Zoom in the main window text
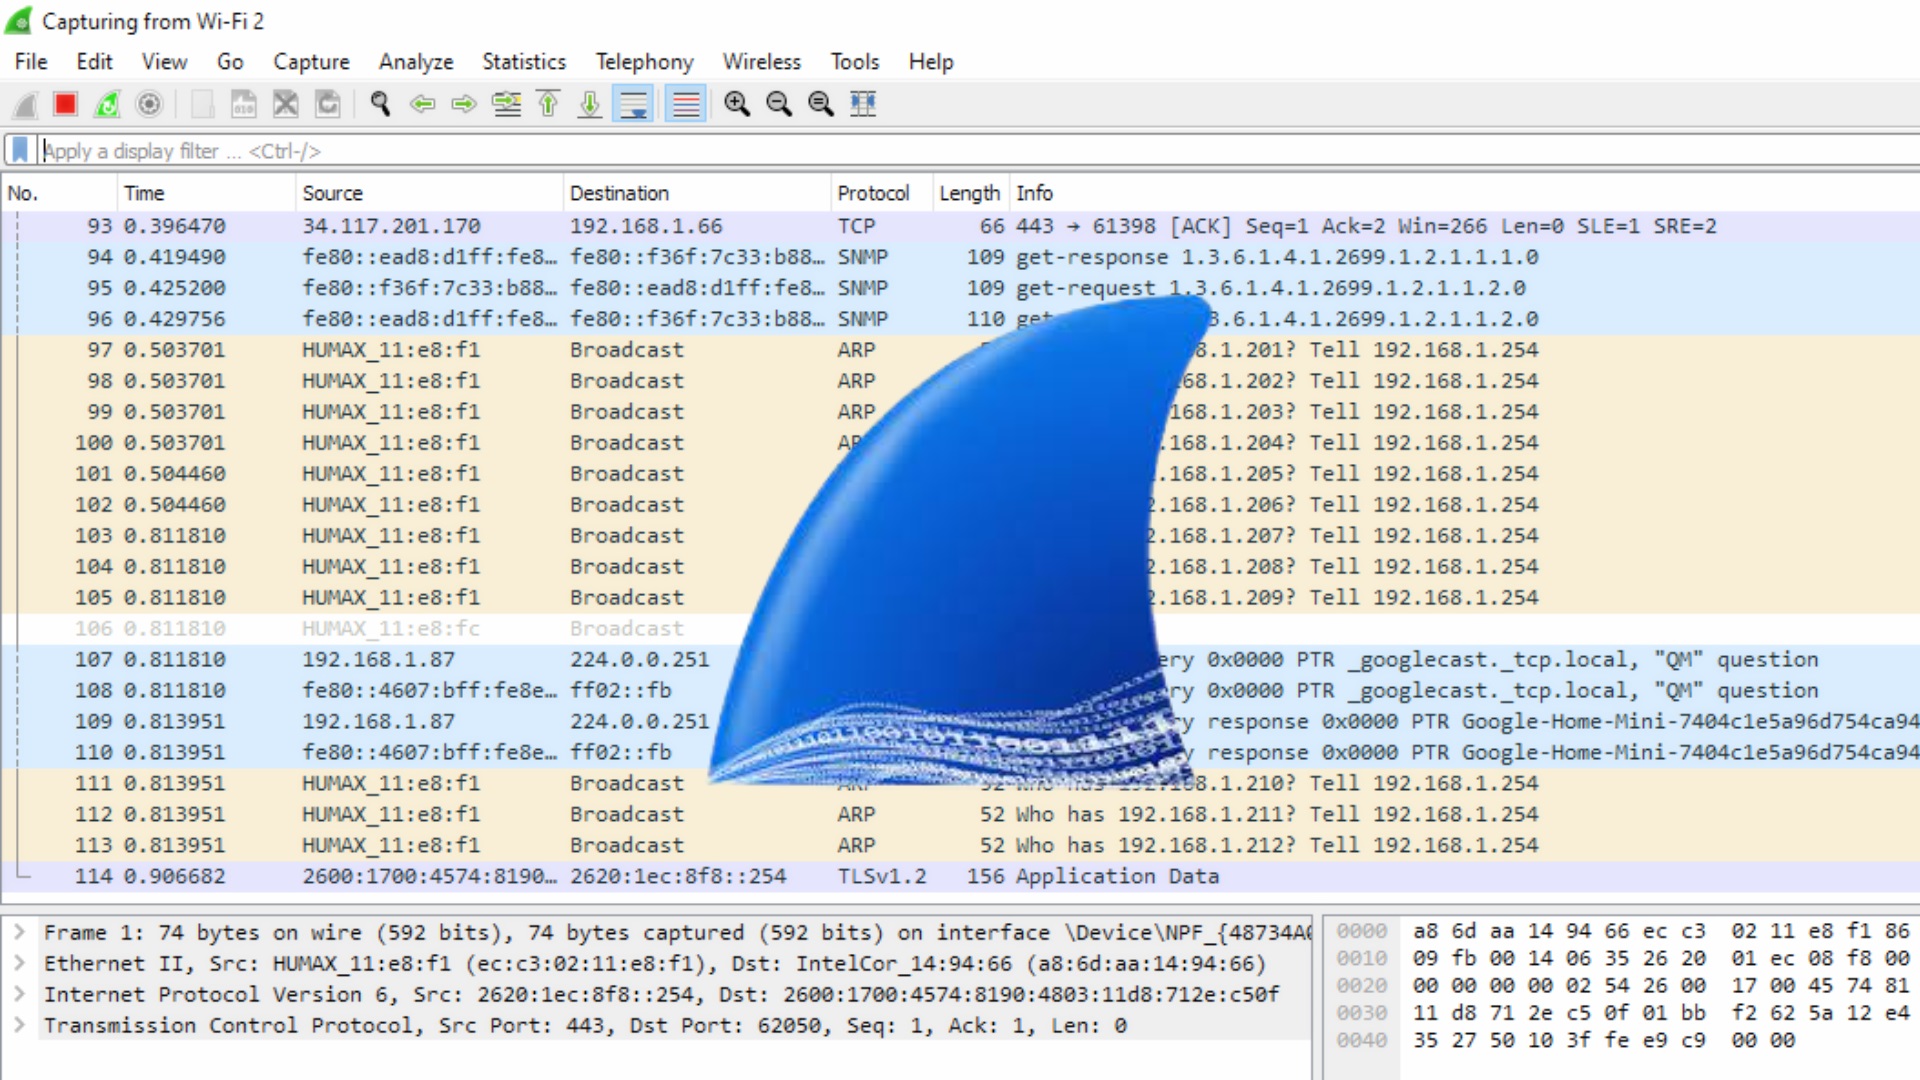The width and height of the screenshot is (1920, 1080). 737,104
